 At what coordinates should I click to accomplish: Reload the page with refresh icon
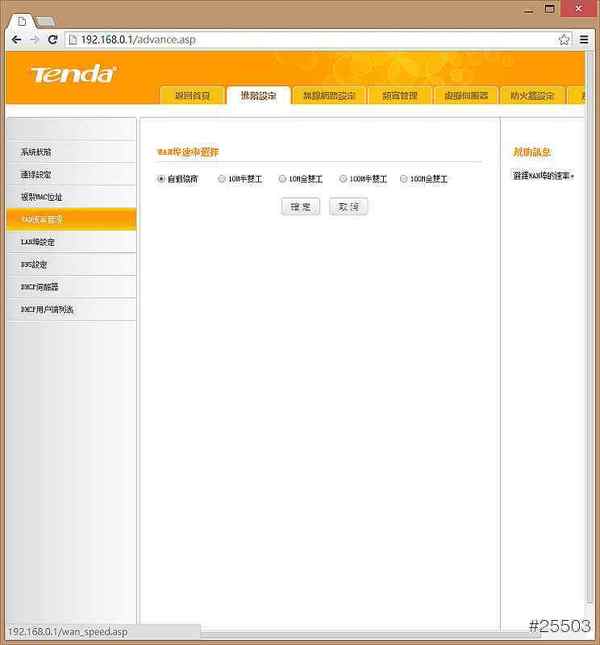click(x=52, y=40)
